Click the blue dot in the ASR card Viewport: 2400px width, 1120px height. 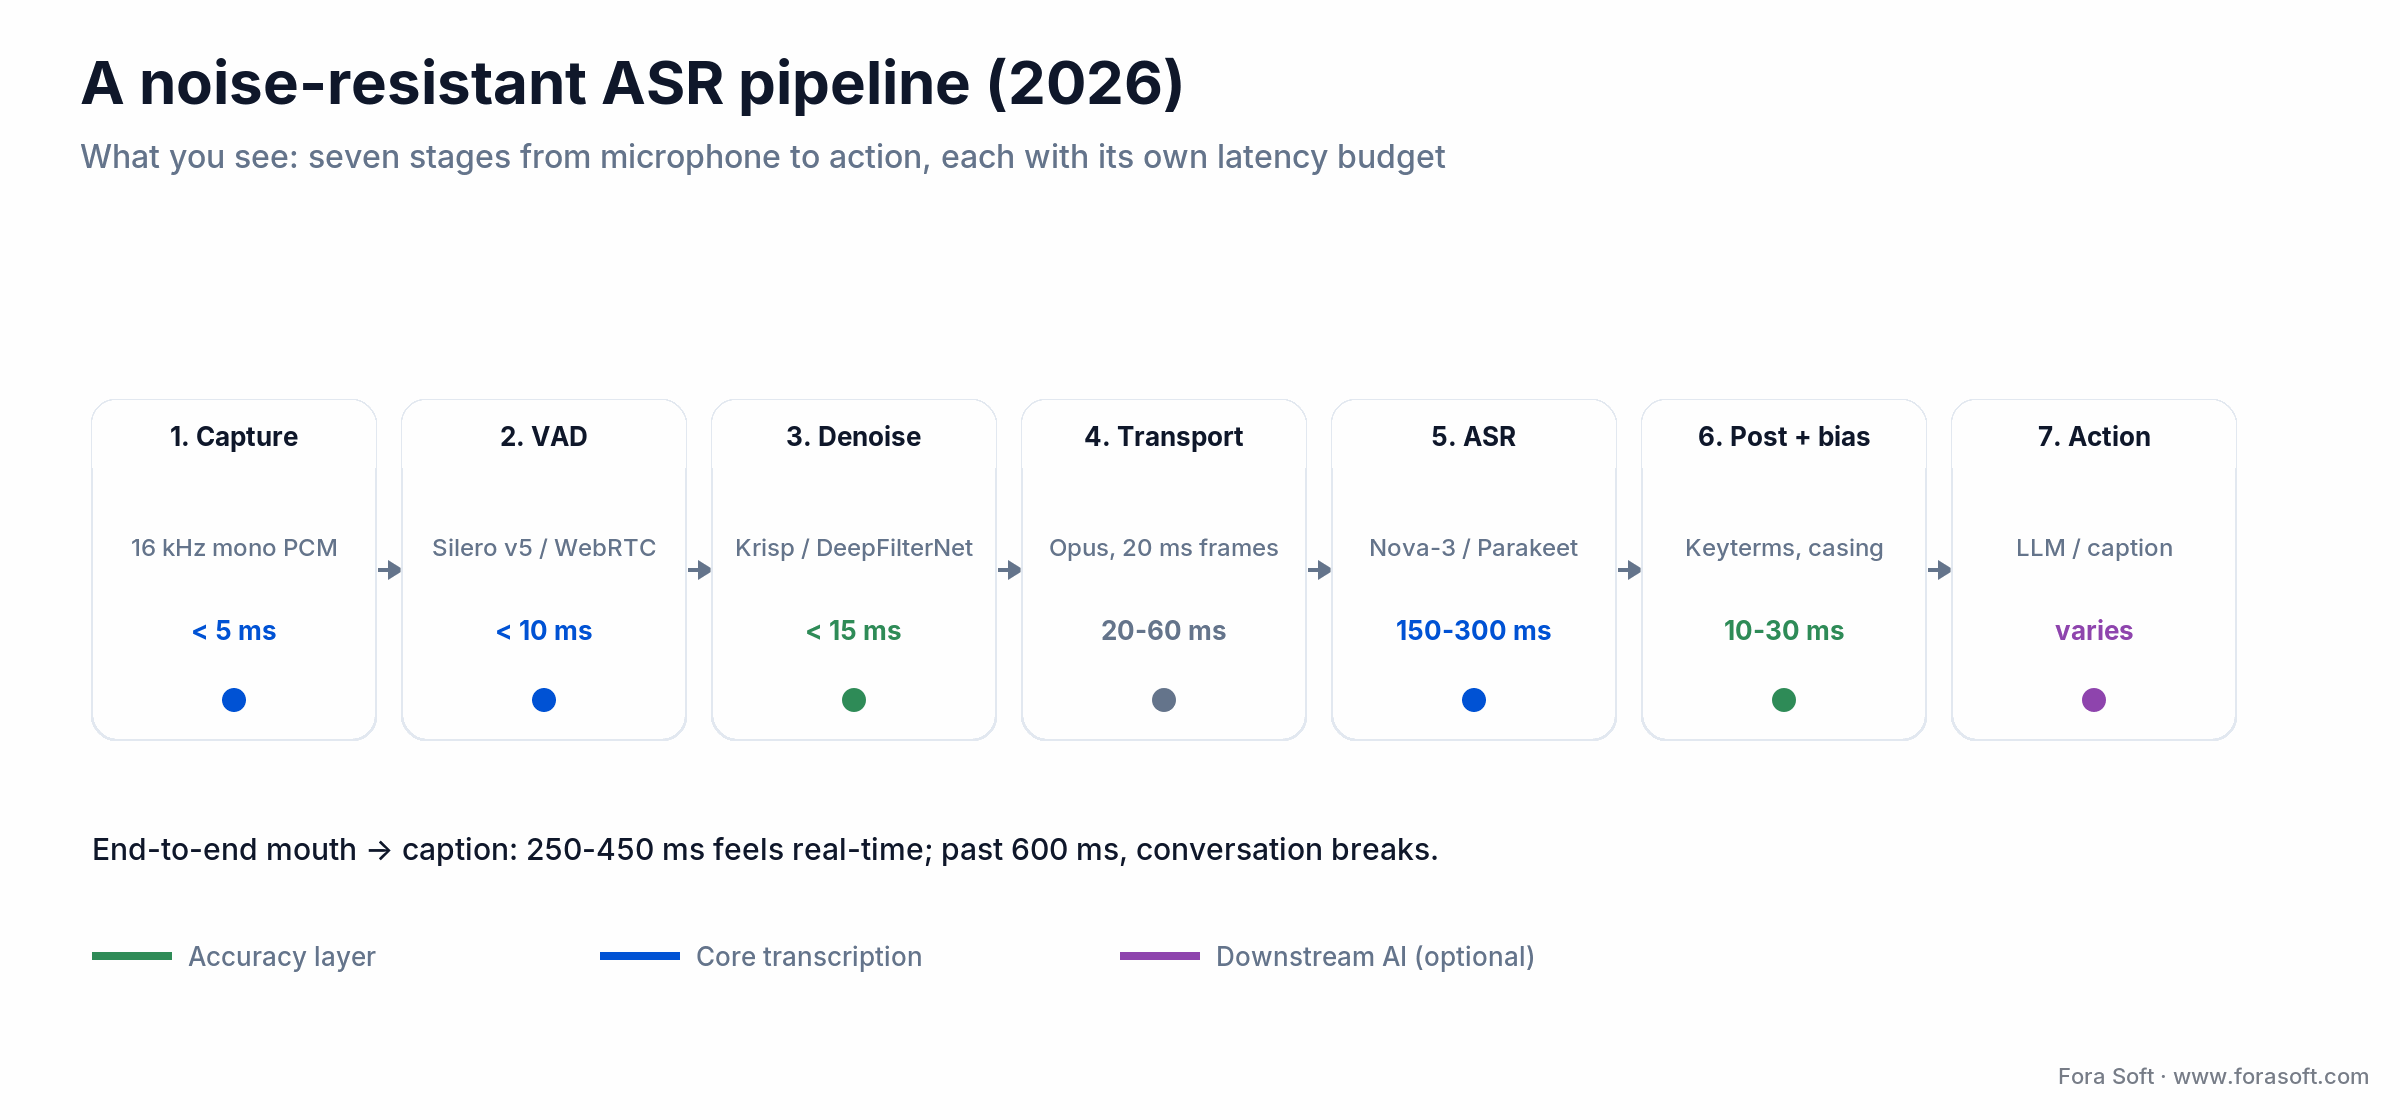[1474, 700]
